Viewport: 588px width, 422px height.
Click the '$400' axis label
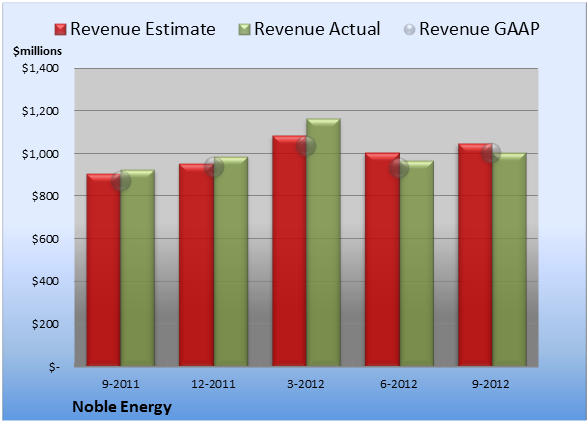[x=45, y=281]
